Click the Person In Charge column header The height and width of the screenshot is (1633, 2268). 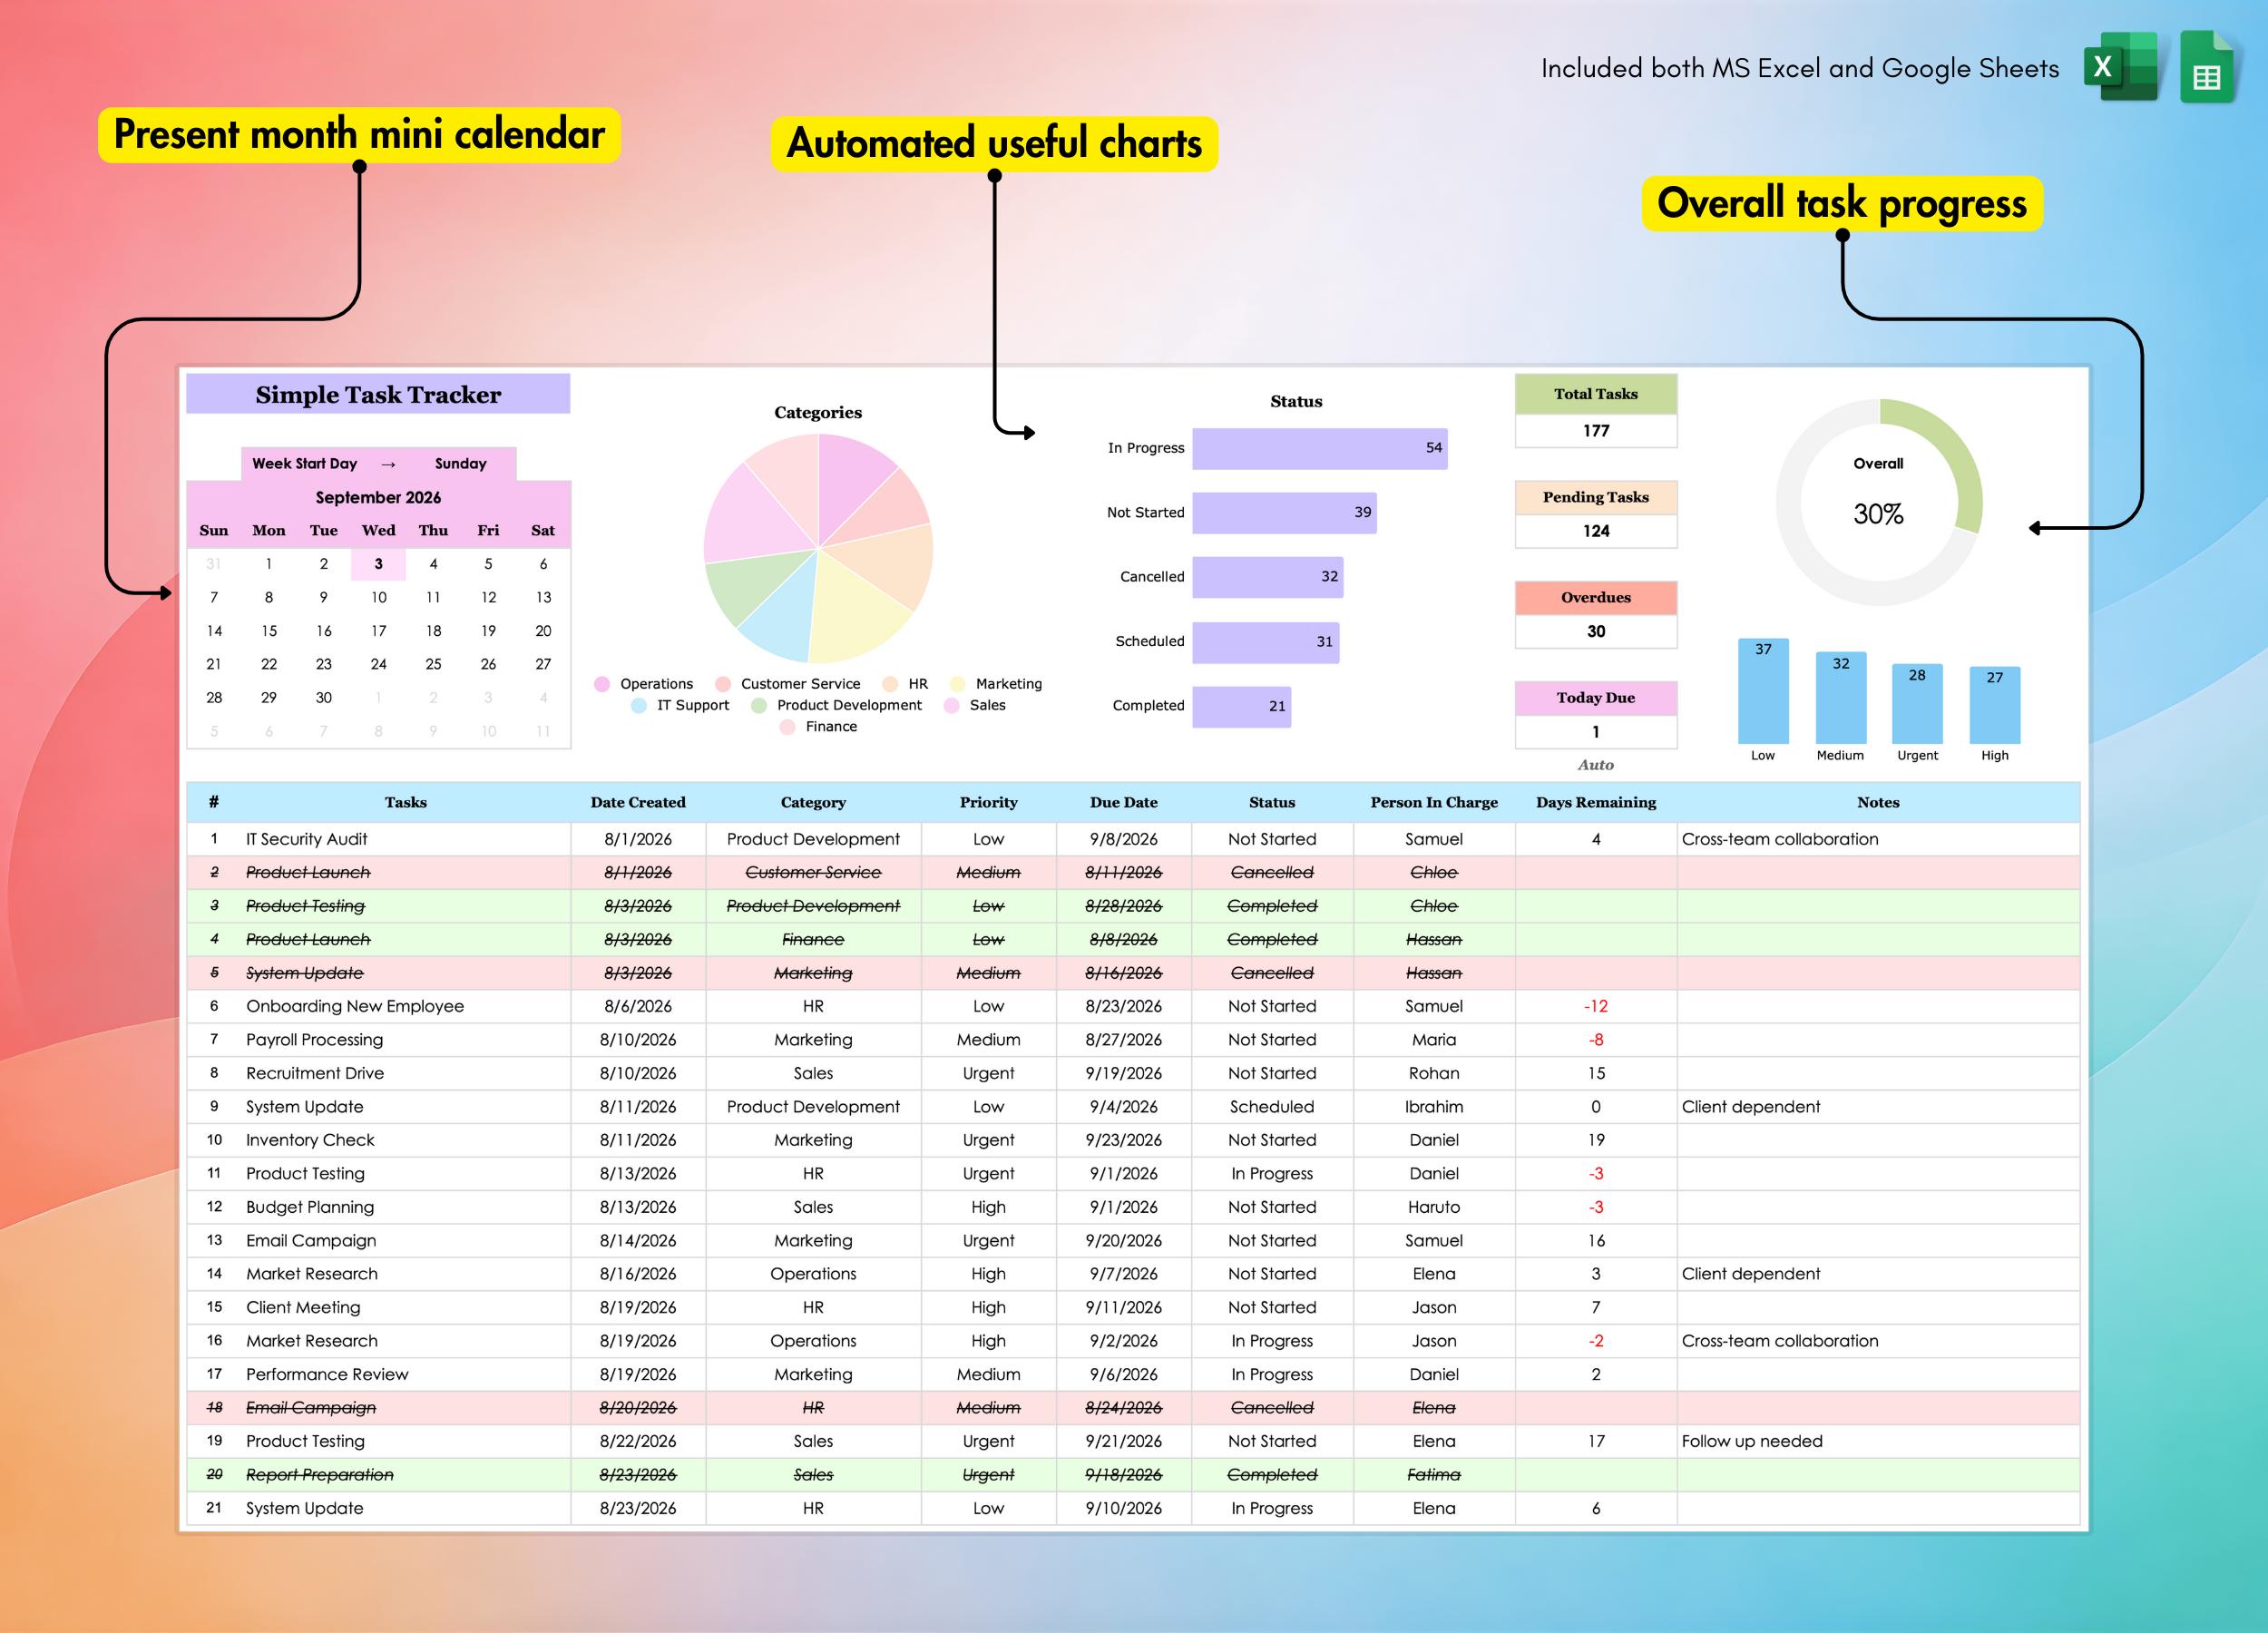click(x=1434, y=802)
